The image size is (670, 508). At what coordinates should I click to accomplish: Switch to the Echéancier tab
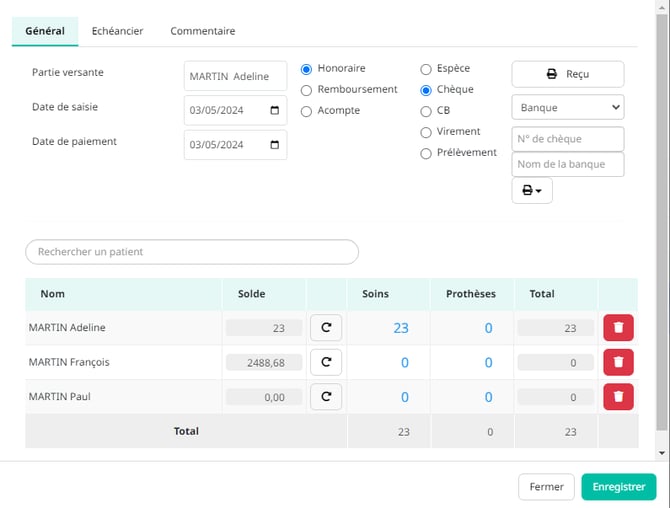point(117,31)
